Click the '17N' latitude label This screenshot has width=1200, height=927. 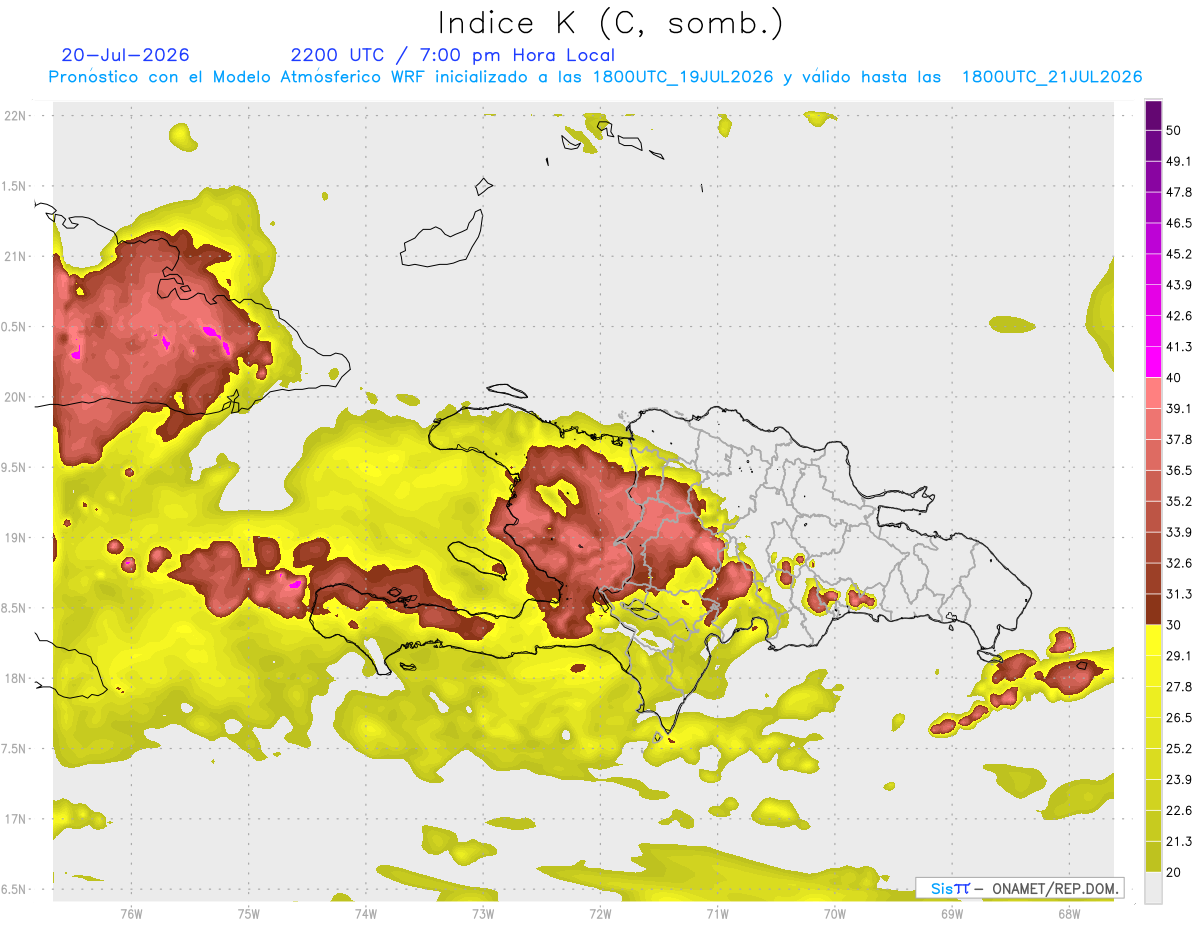[x=16, y=819]
